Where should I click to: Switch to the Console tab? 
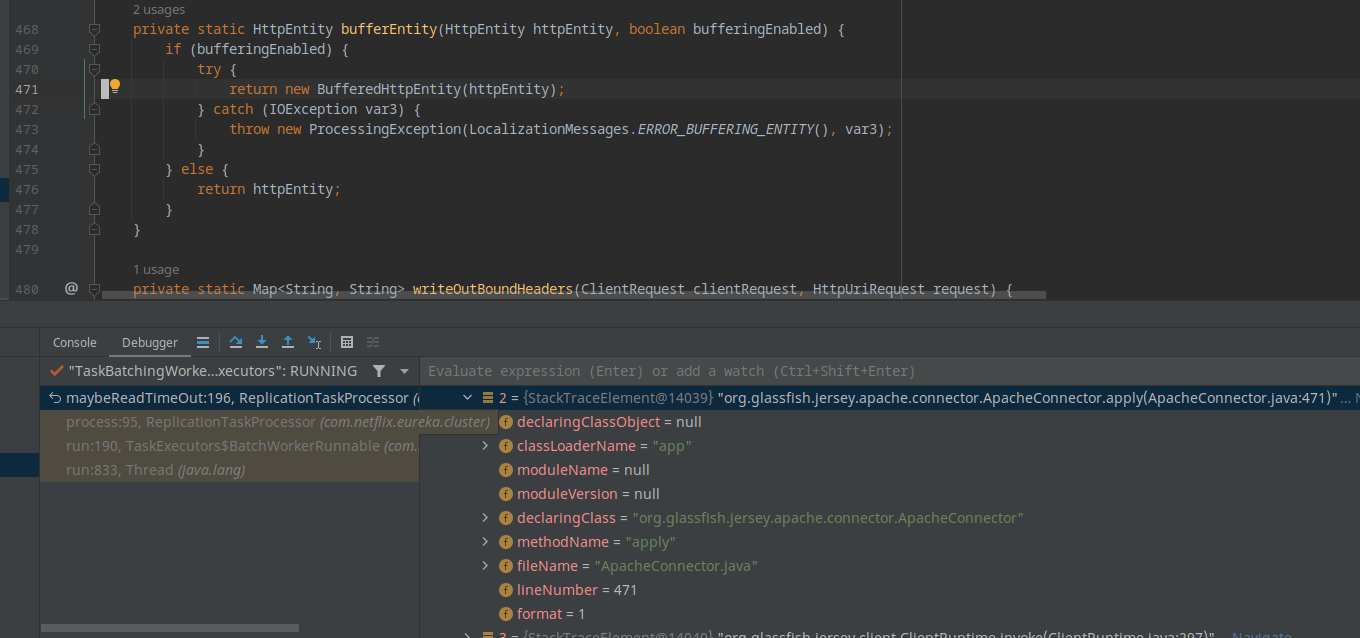75,343
